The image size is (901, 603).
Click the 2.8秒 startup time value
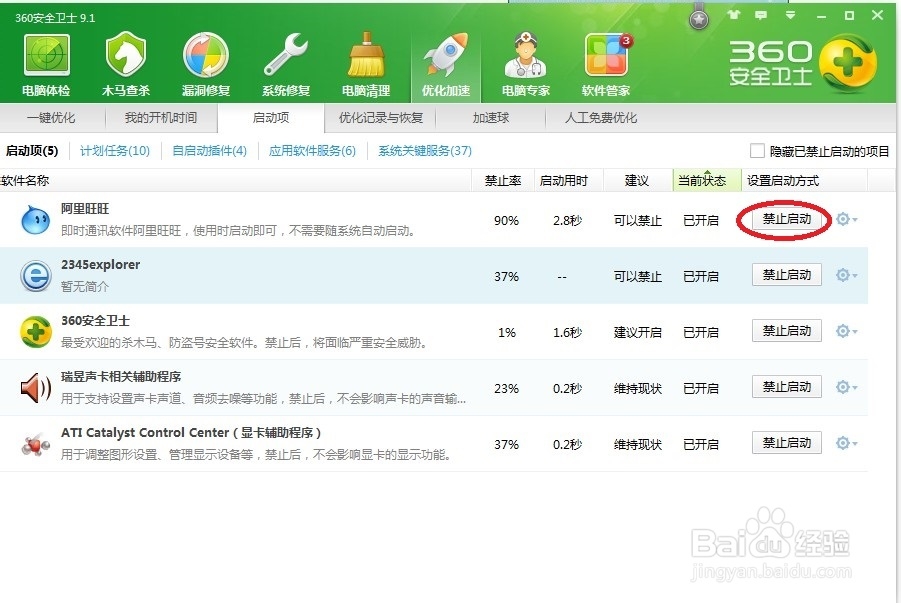(x=567, y=221)
